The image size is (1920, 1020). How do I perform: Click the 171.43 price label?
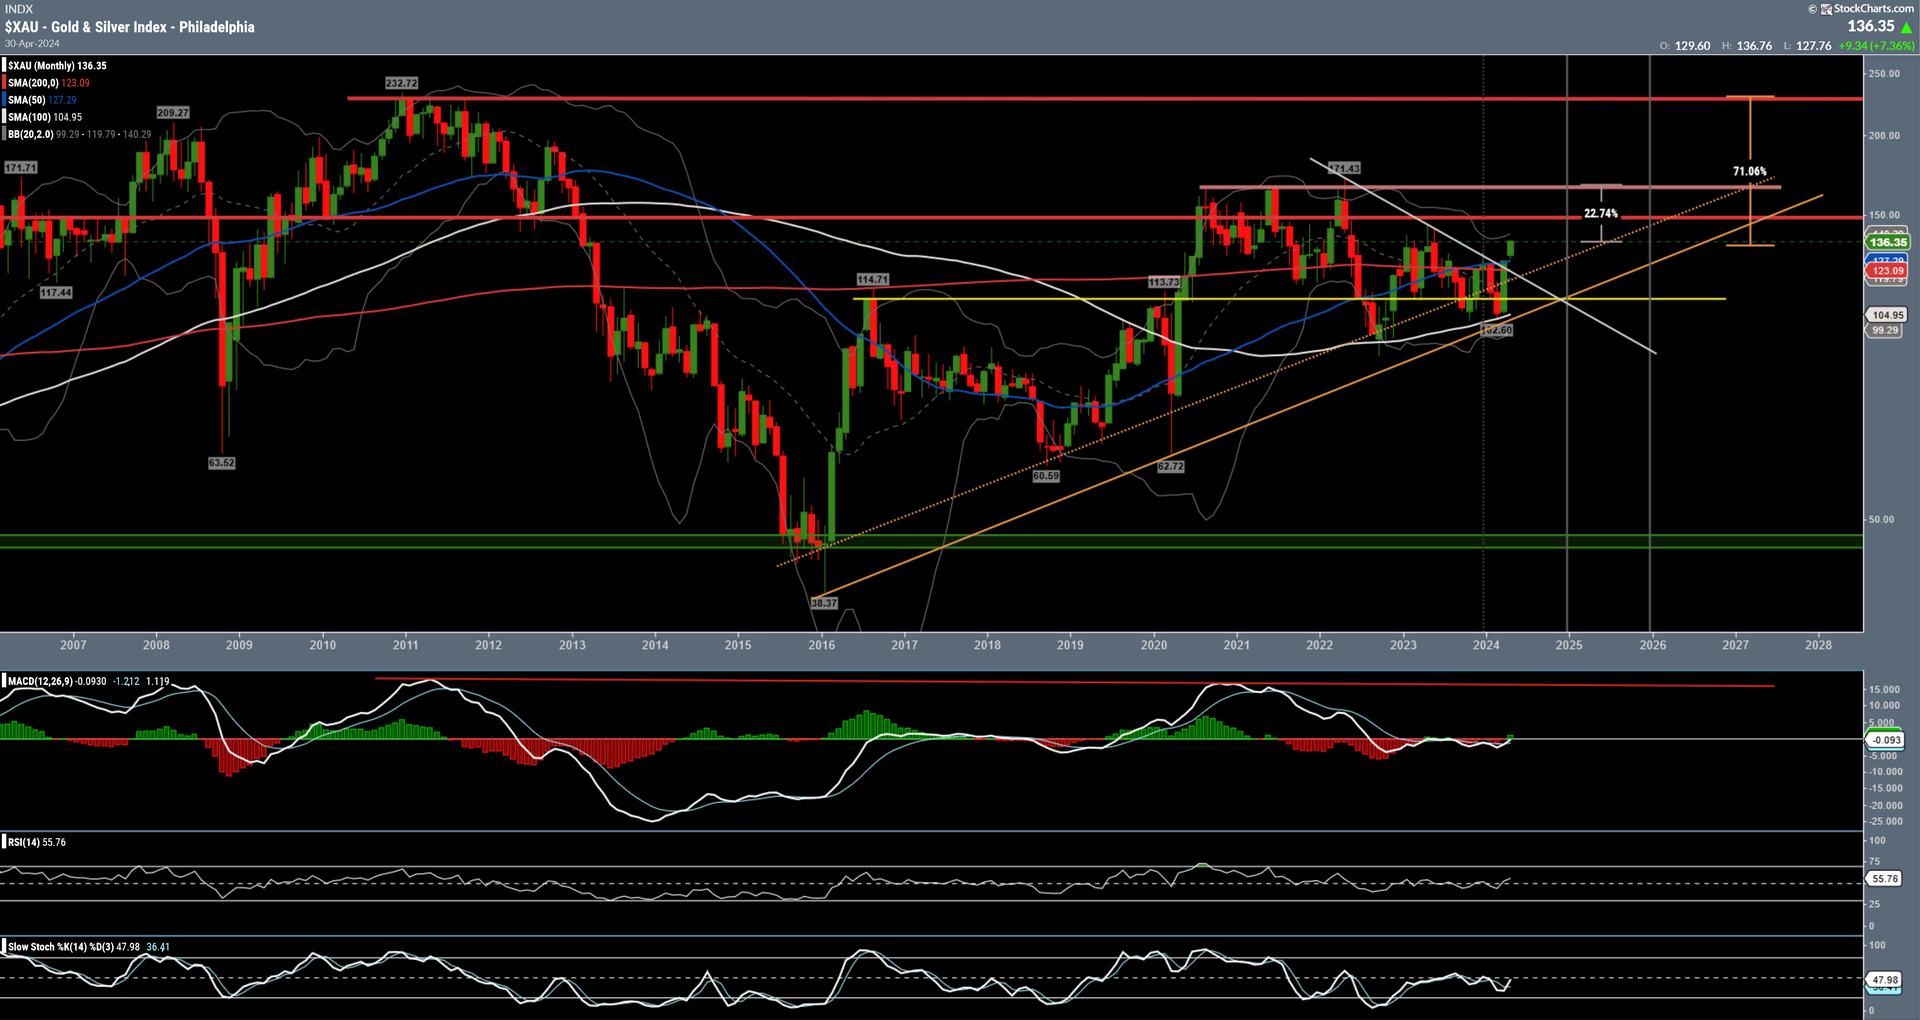(x=1345, y=169)
